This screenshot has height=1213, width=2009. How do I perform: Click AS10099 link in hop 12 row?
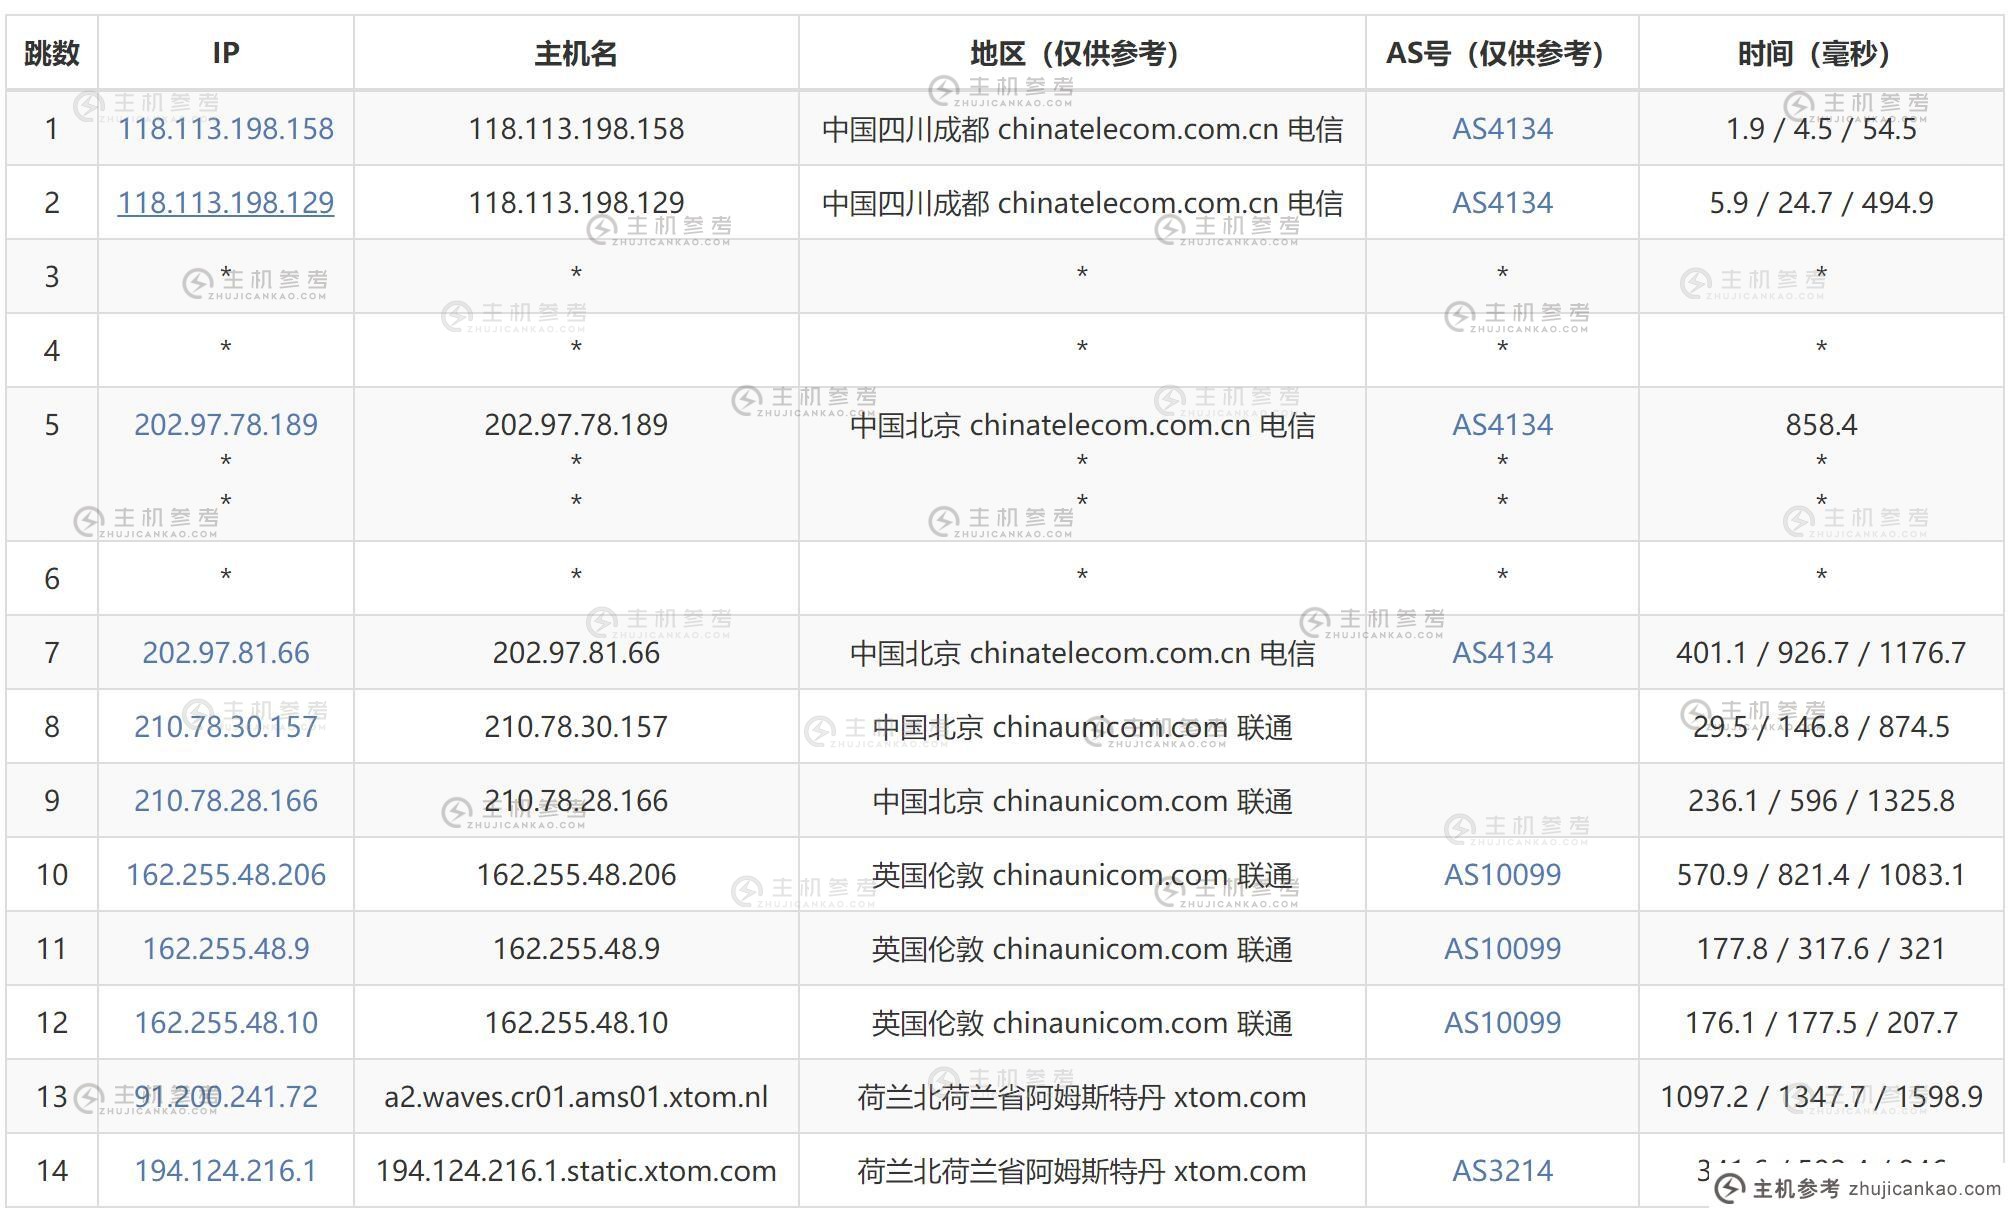coord(1502,1023)
